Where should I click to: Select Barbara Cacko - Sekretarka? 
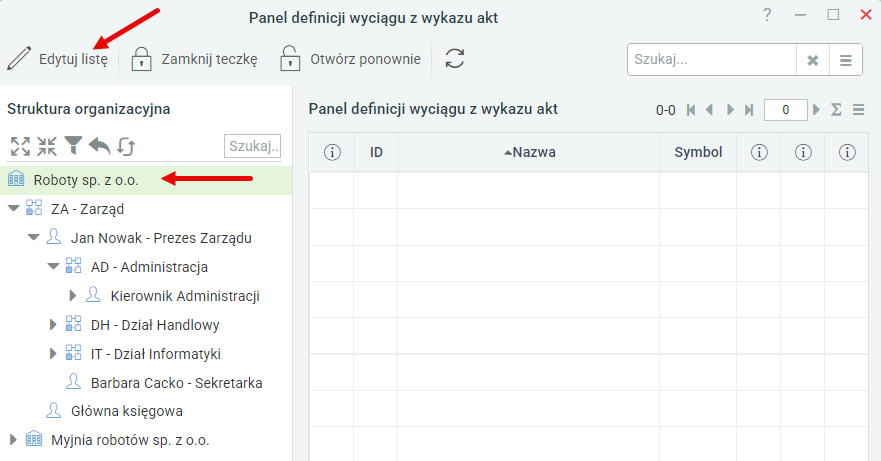(176, 383)
